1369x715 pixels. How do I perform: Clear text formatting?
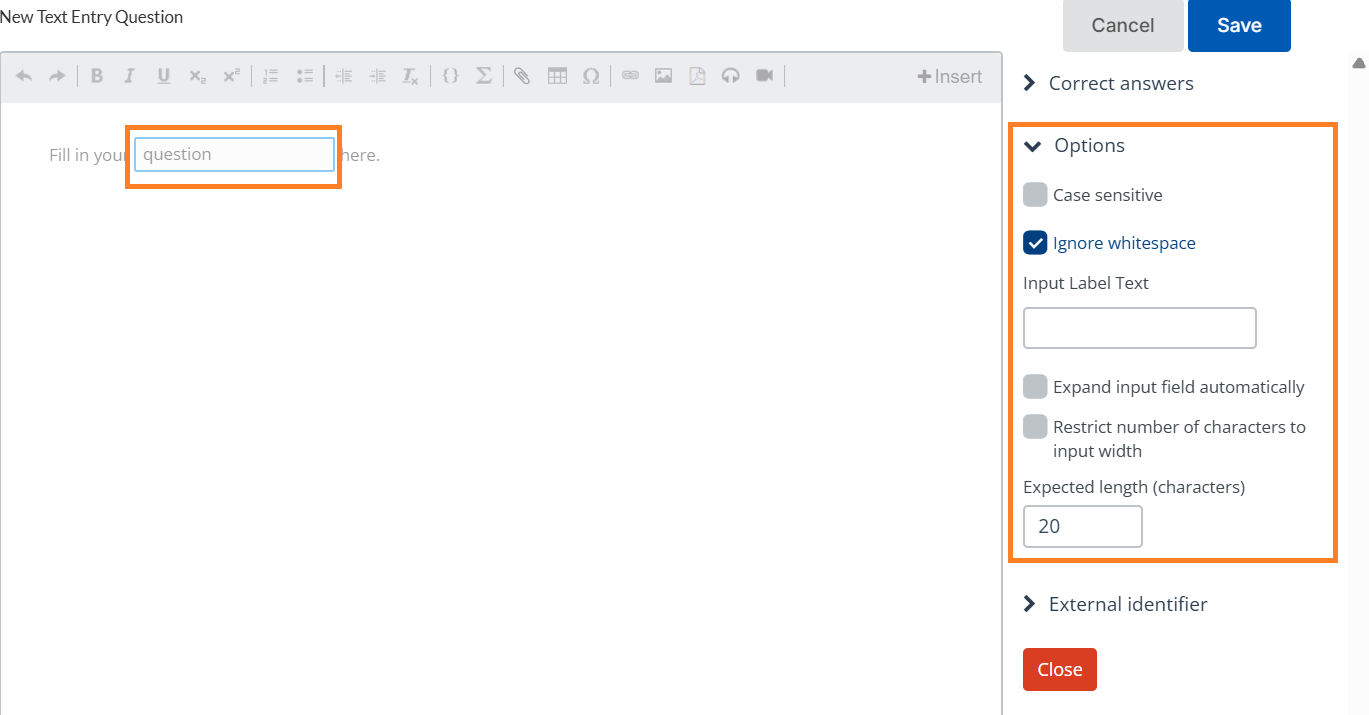point(410,76)
